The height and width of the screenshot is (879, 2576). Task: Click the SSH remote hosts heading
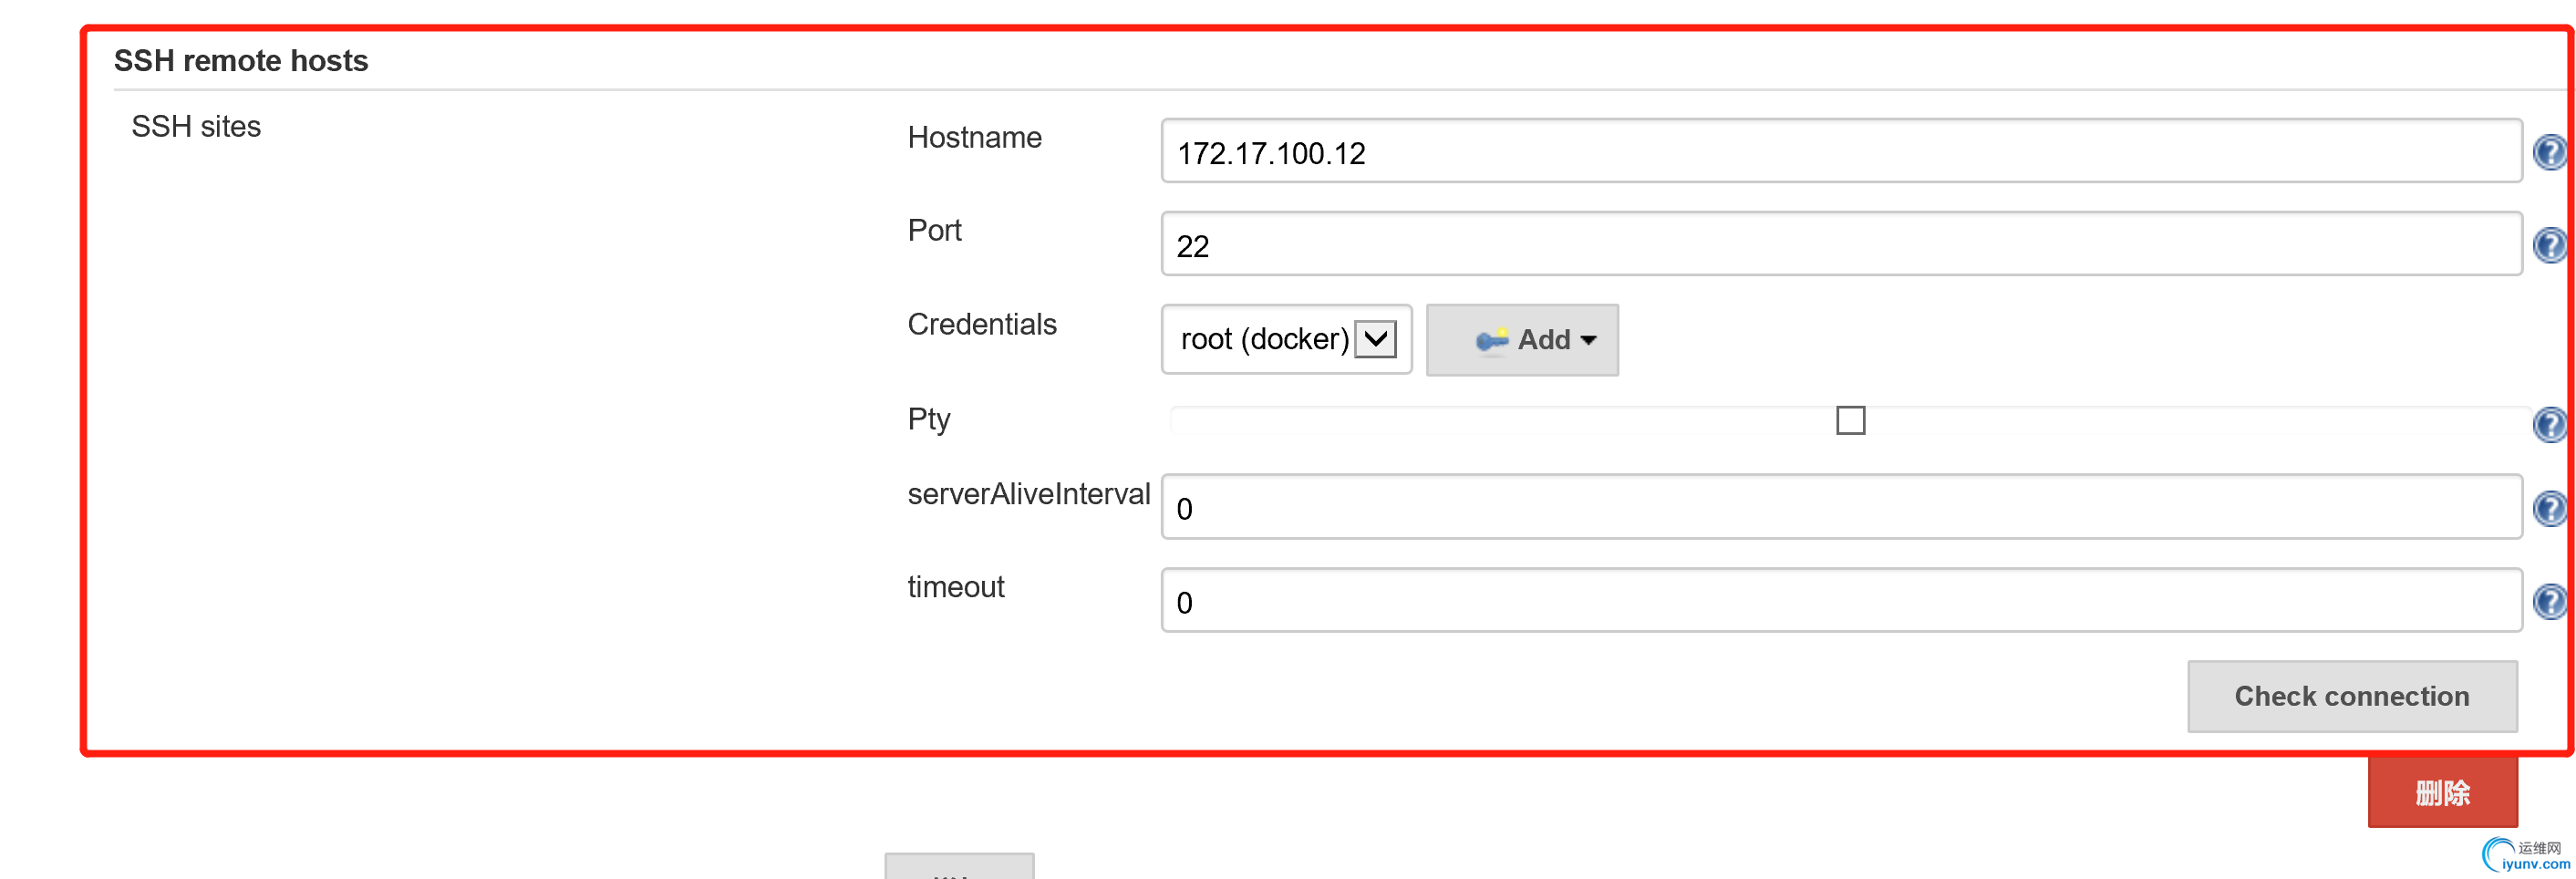click(x=241, y=61)
